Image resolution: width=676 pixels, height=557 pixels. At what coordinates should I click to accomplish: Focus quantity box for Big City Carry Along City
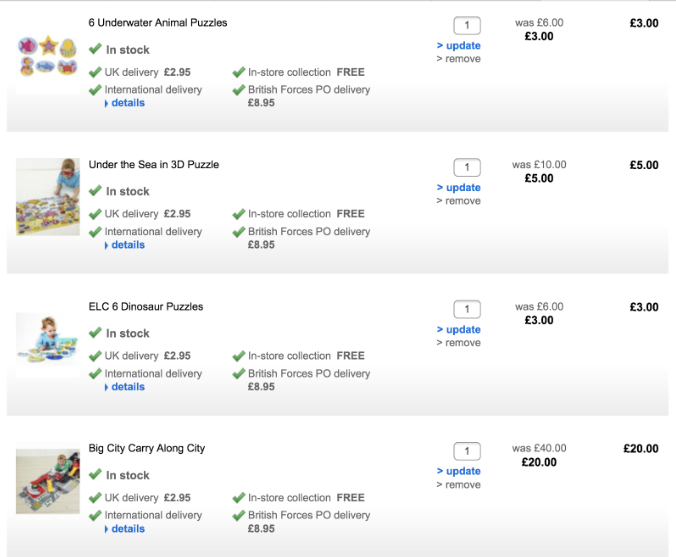coord(467,452)
